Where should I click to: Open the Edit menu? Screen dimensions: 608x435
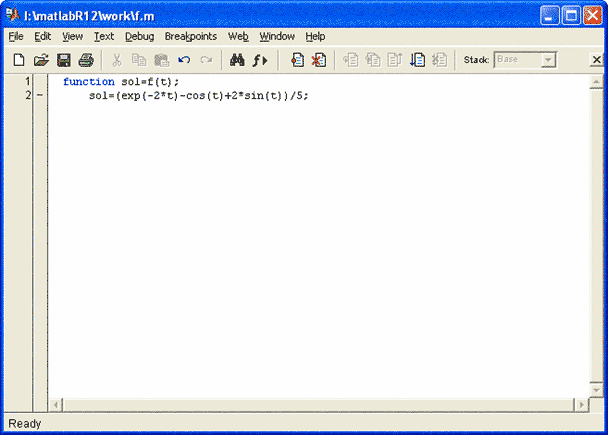click(x=43, y=36)
